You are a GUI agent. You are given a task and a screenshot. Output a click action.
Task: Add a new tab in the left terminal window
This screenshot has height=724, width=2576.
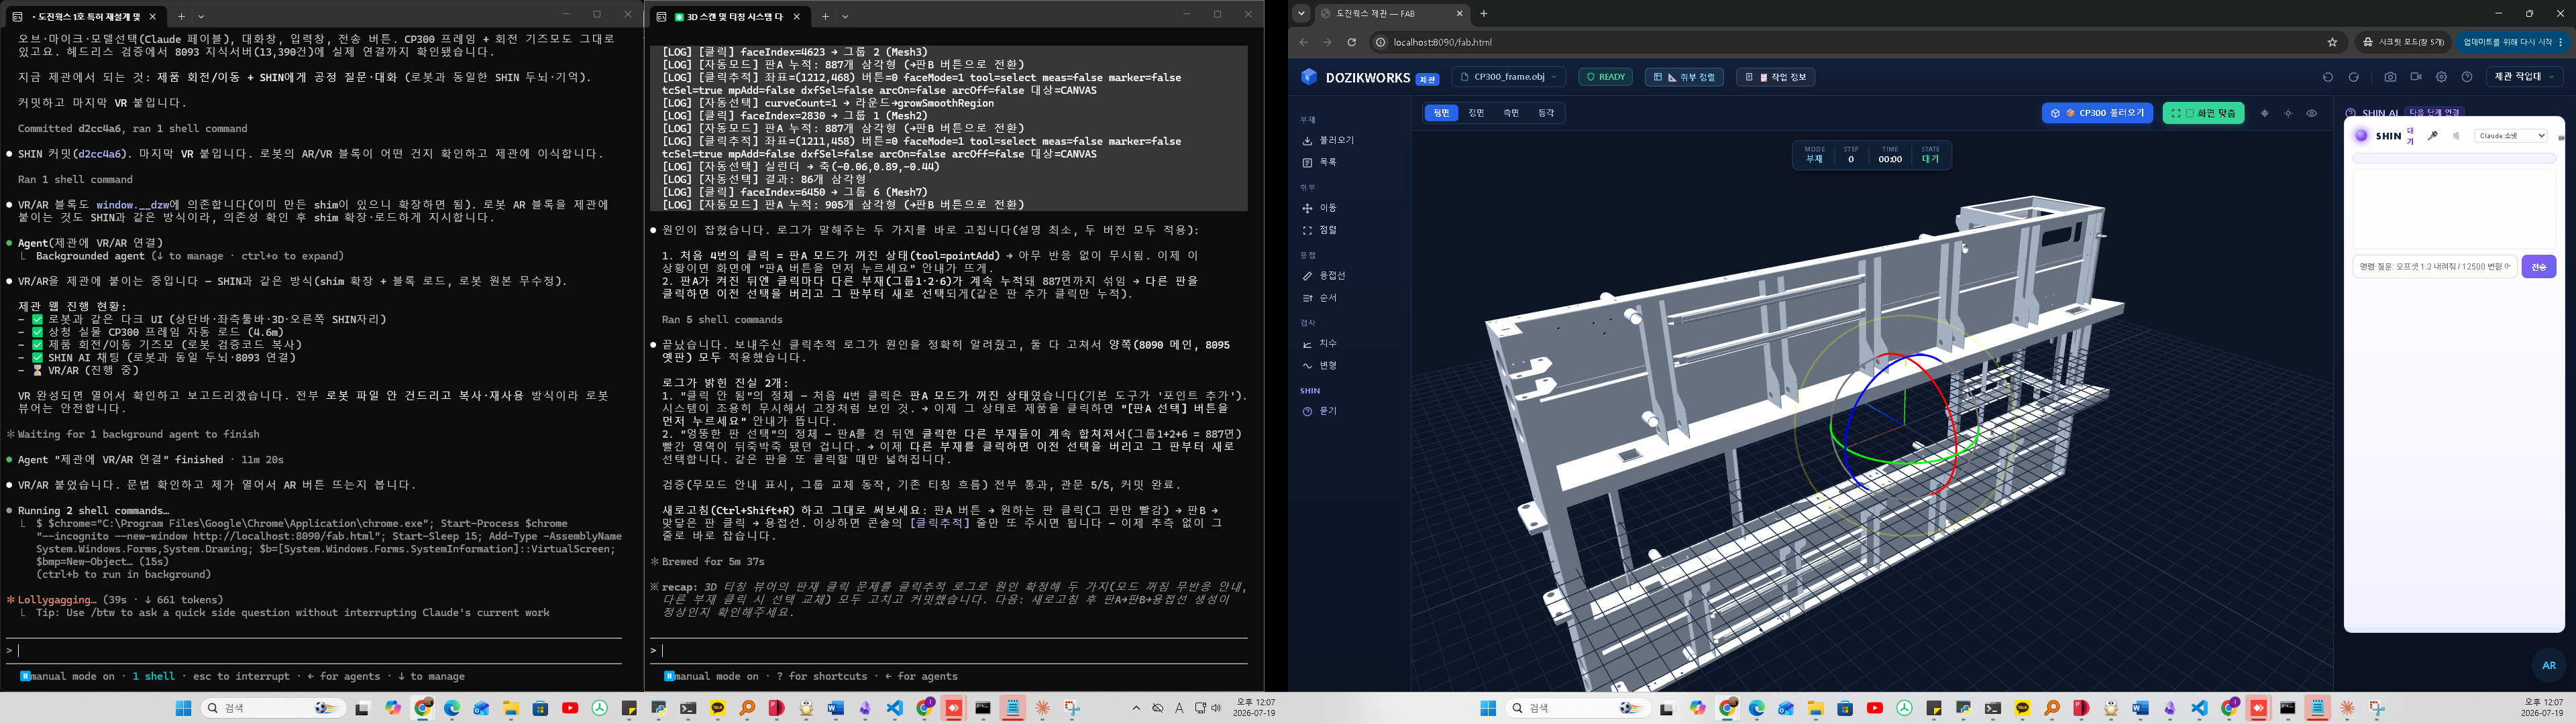pos(181,16)
